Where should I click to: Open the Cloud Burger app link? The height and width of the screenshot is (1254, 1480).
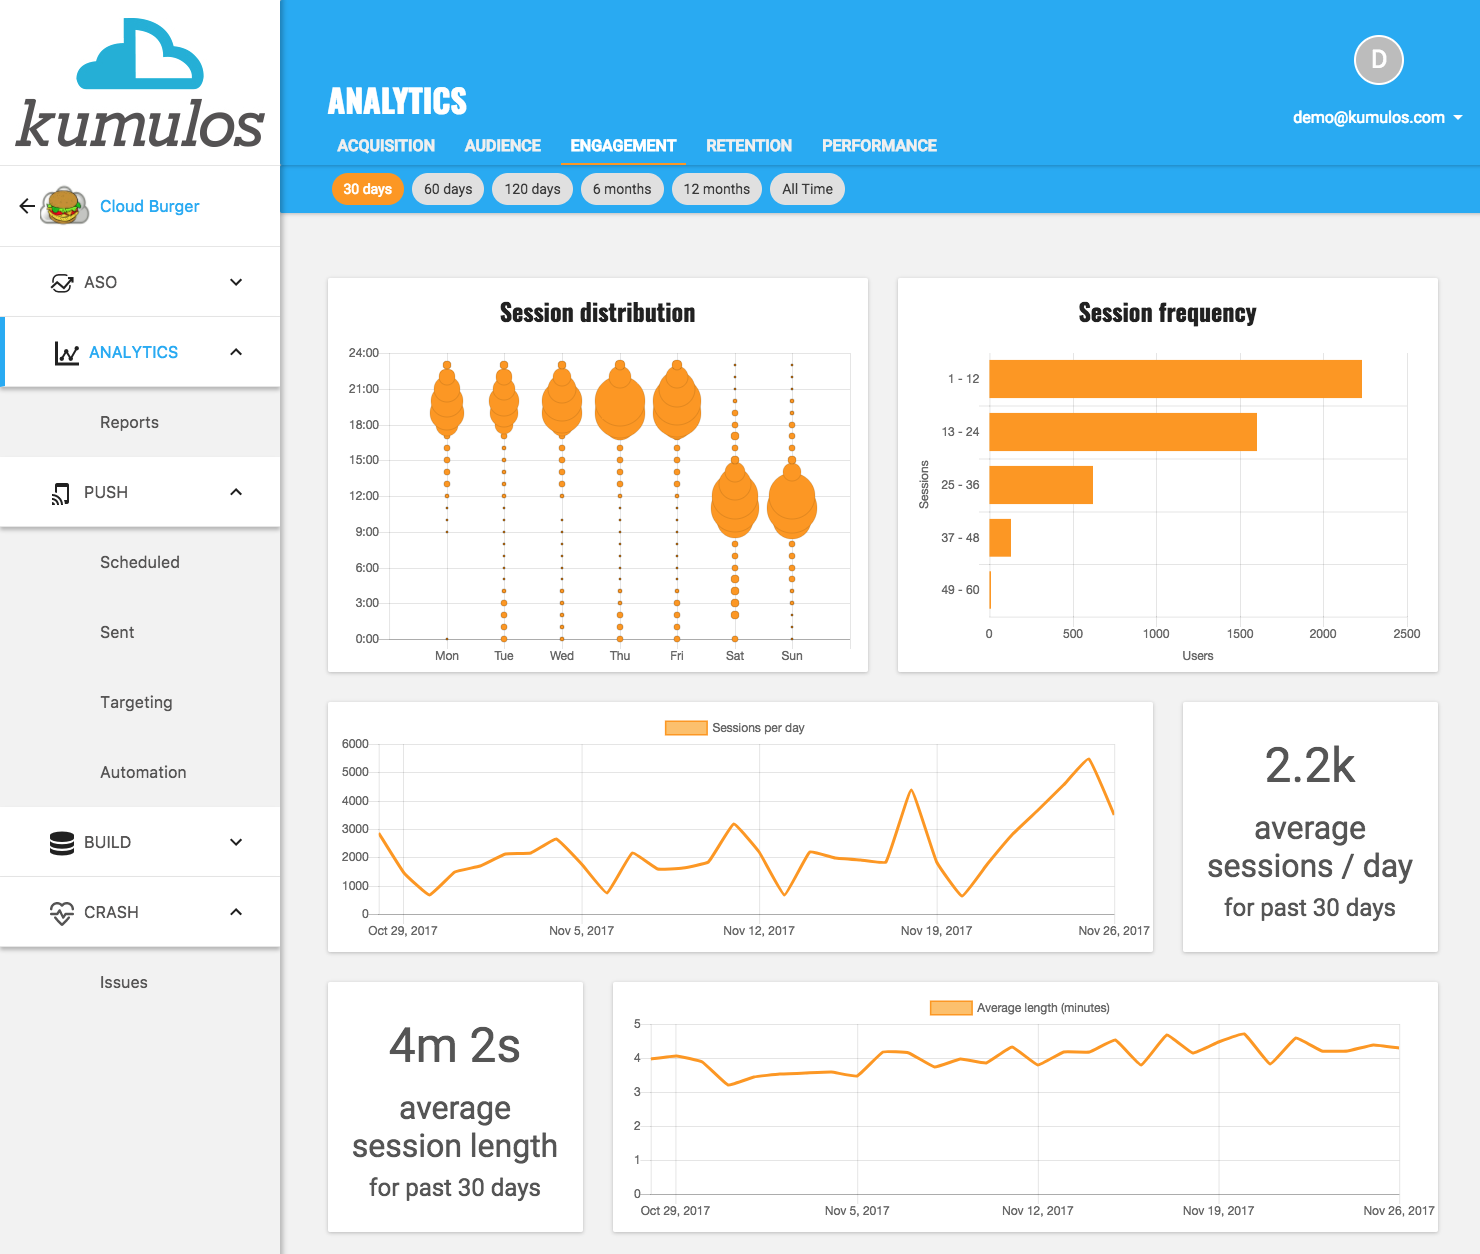pyautogui.click(x=150, y=206)
